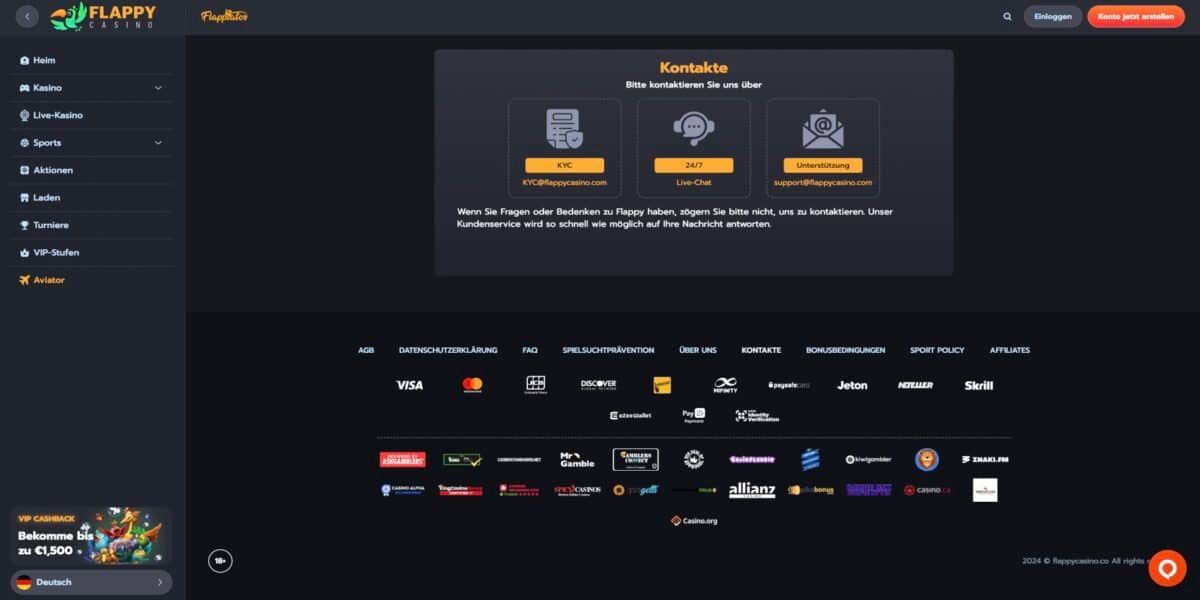This screenshot has height=600, width=1200.
Task: Open the Spielsuchtprävention footer link
Action: pyautogui.click(x=608, y=350)
